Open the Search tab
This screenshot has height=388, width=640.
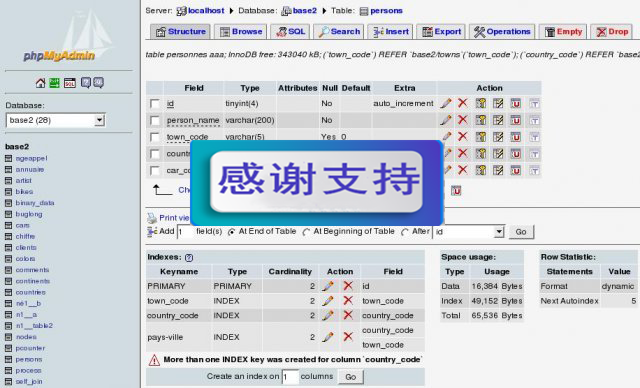339,31
